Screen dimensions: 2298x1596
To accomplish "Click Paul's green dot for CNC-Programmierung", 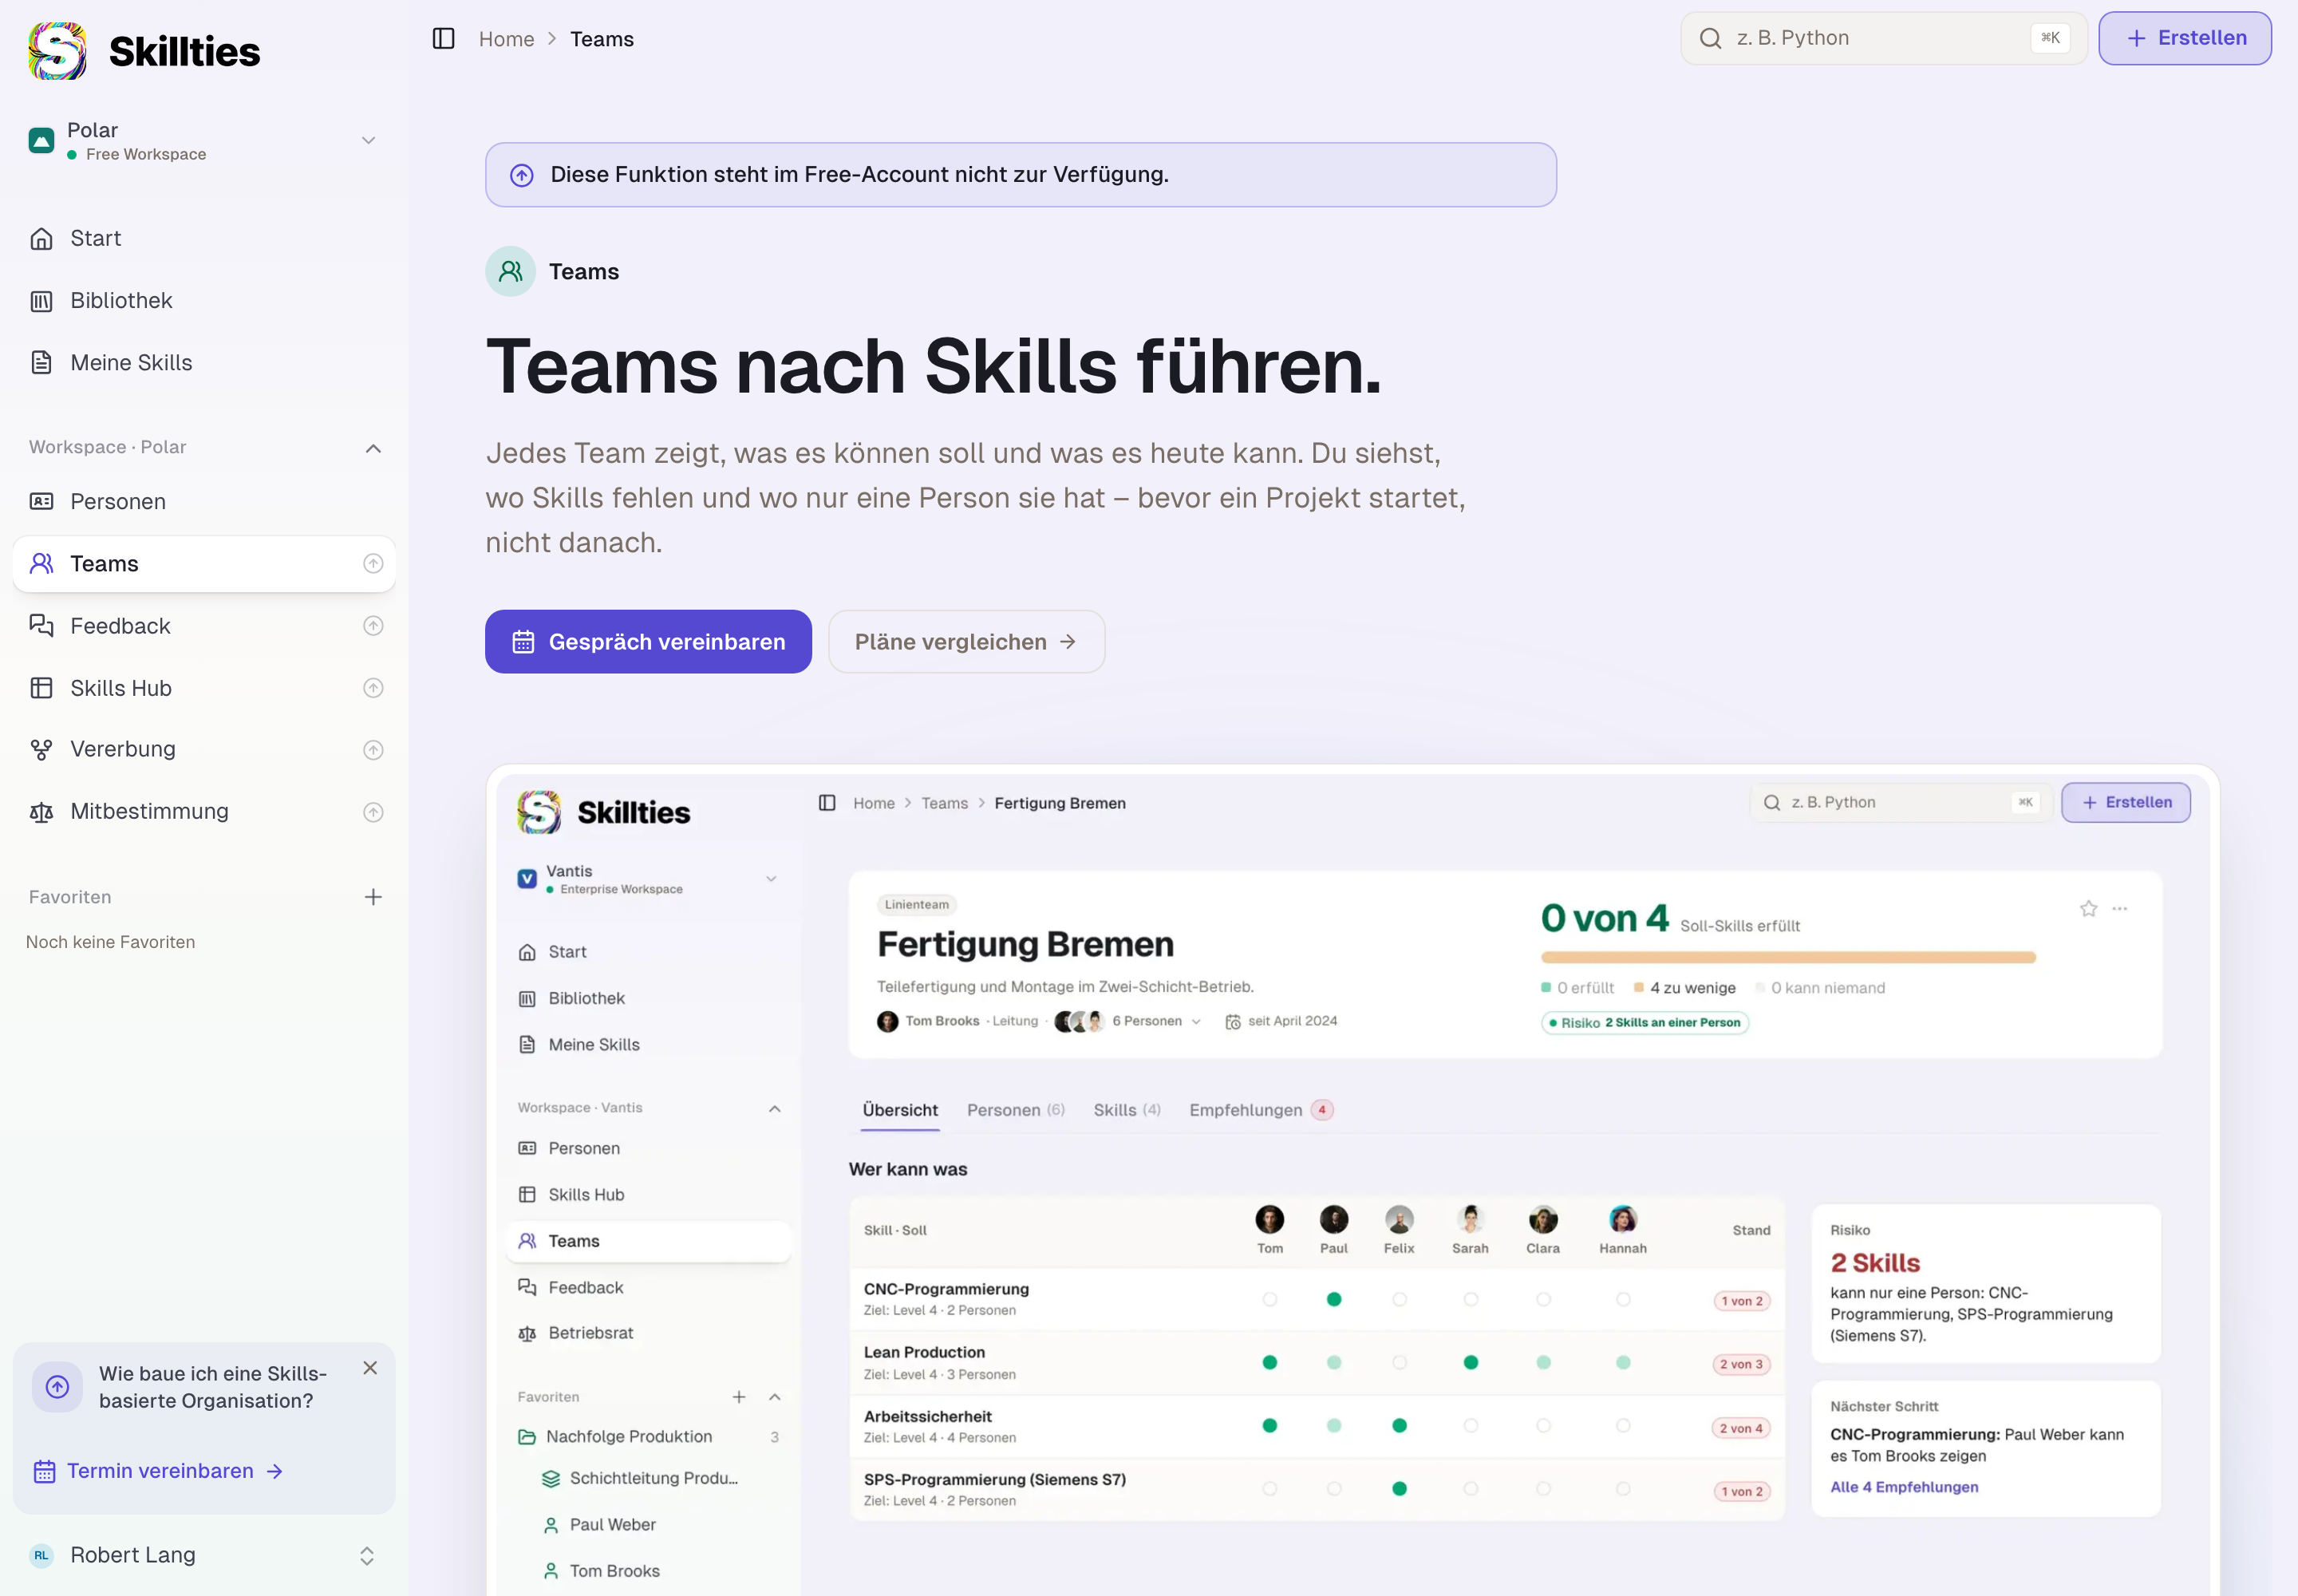I will click(x=1333, y=1300).
